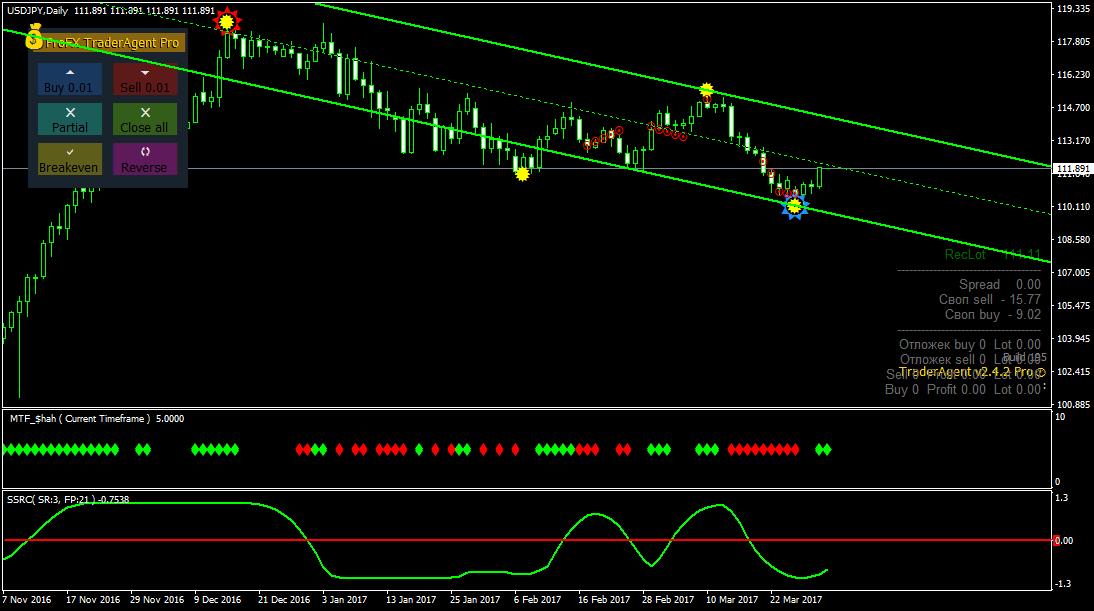1094x611 pixels.
Task: Select the 111.891 current price label
Action: click(1072, 169)
